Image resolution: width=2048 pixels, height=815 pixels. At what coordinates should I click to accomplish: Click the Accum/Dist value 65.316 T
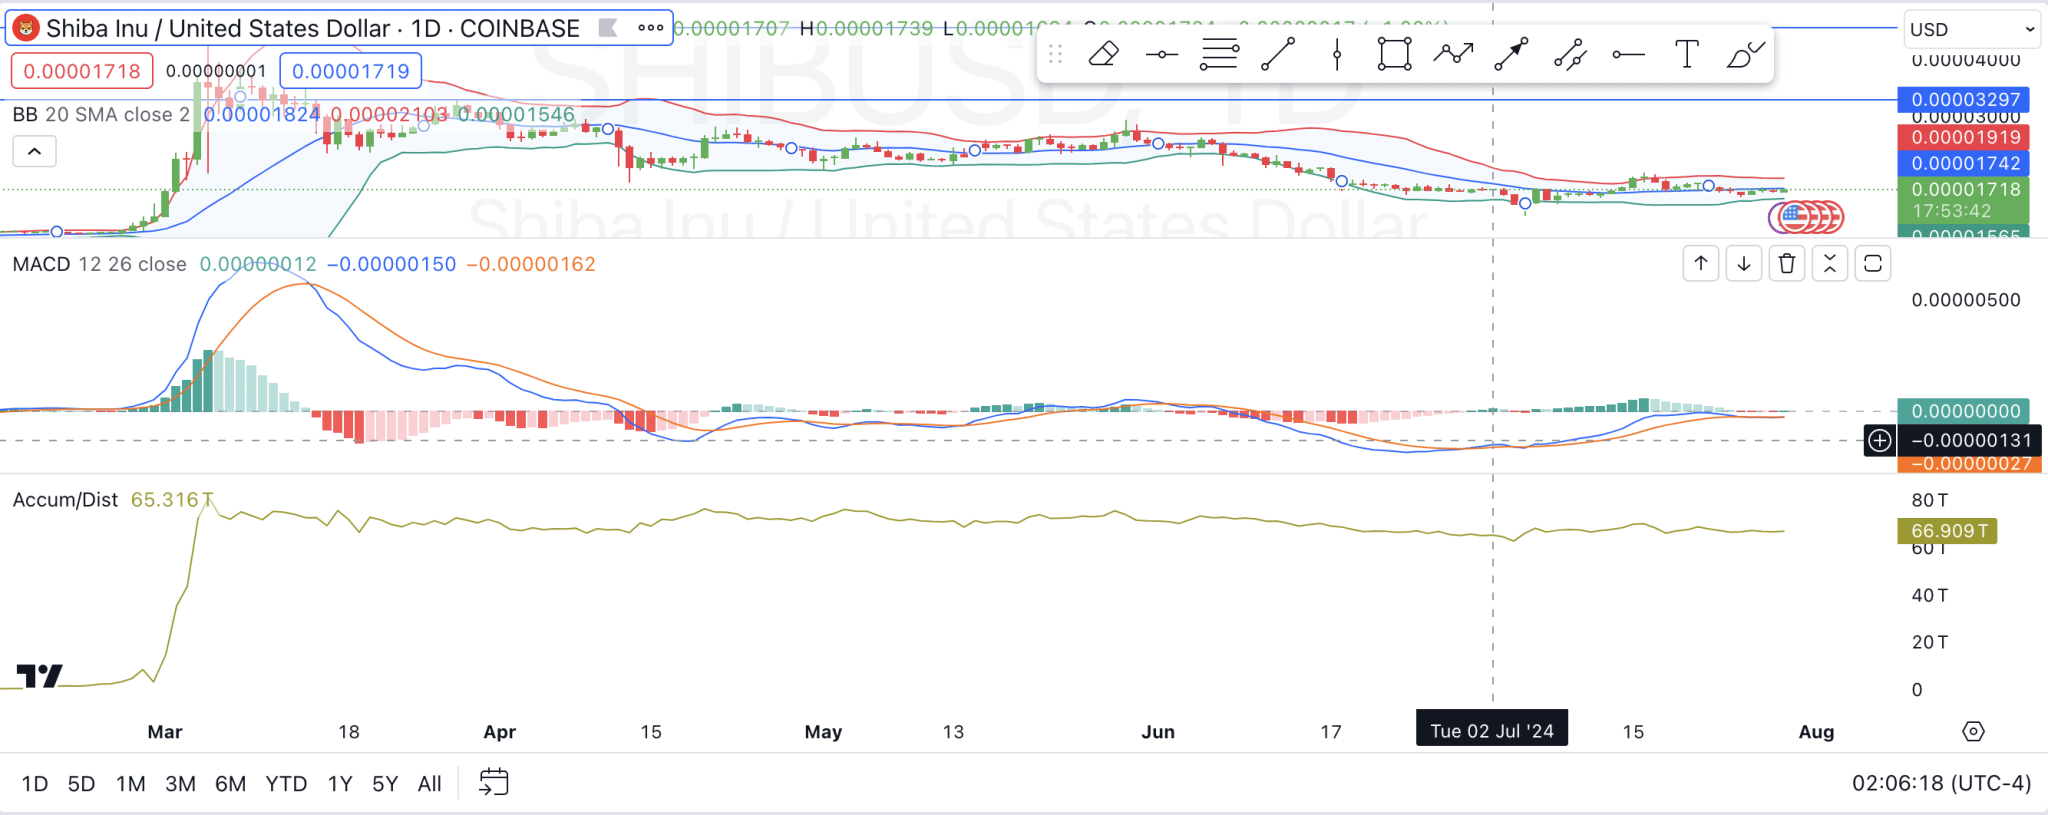point(172,500)
